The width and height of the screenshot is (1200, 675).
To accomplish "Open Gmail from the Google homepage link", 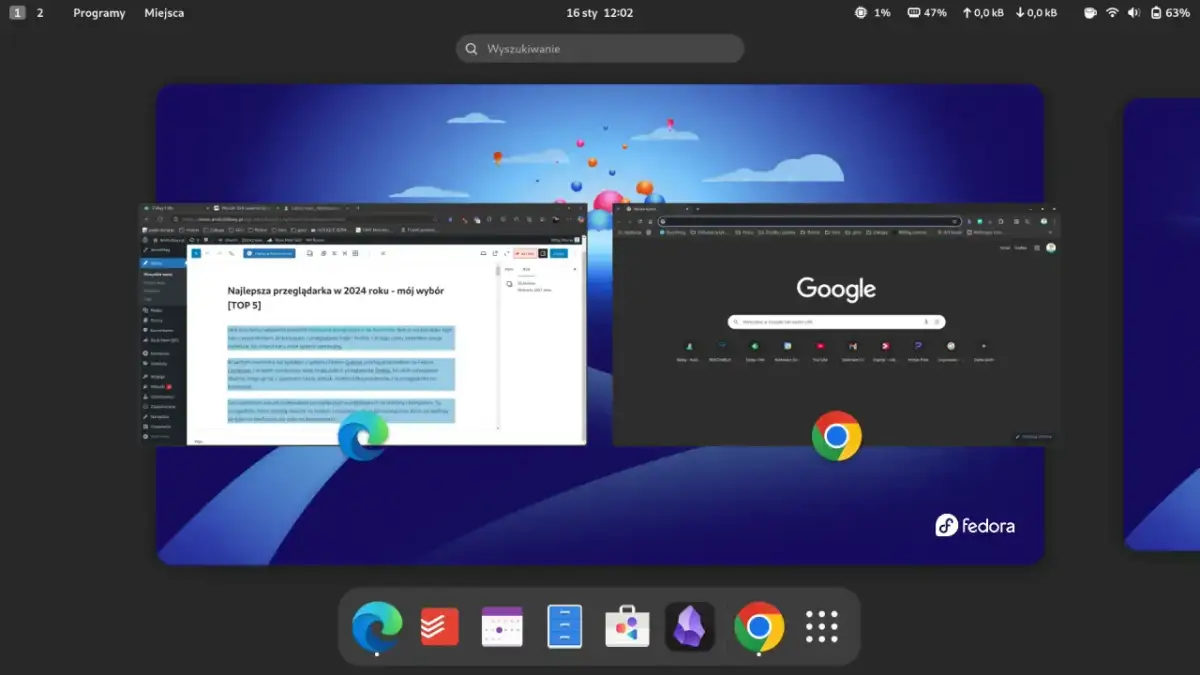I will point(1005,247).
